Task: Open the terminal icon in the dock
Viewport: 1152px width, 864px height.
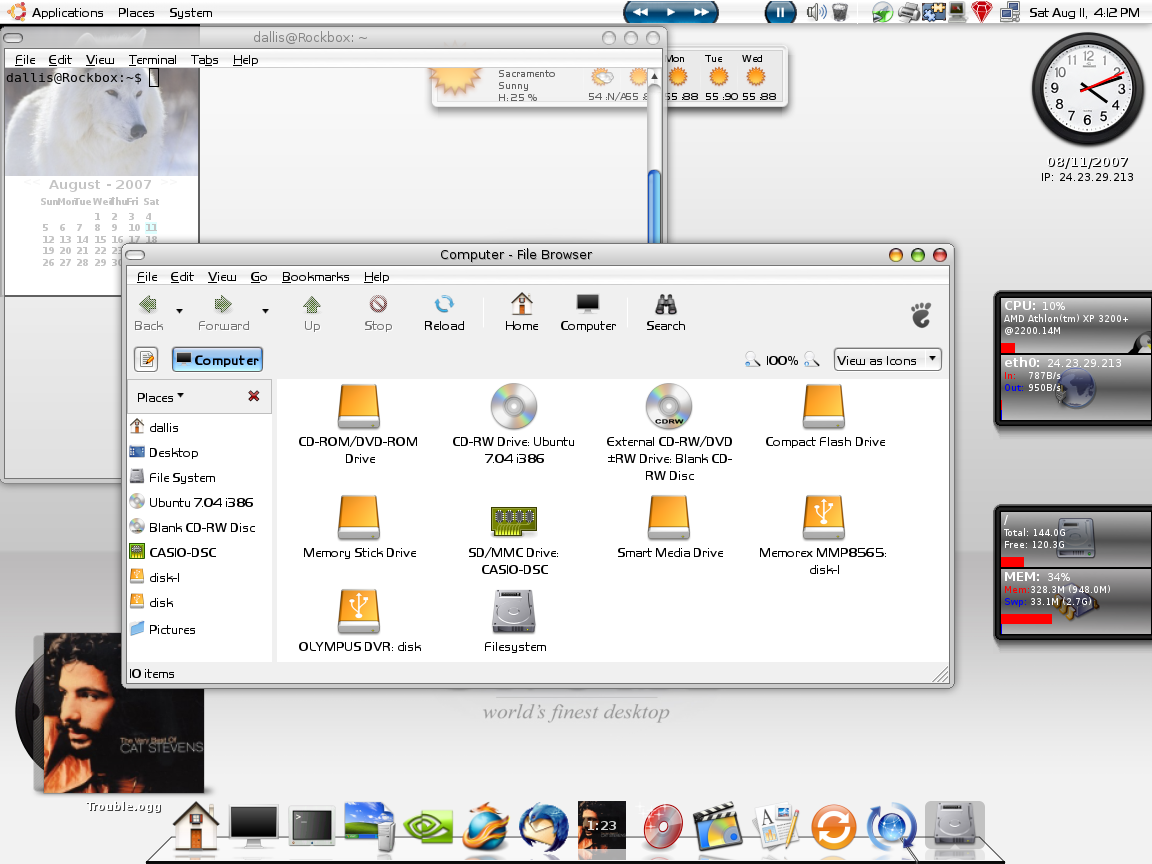Action: click(312, 827)
